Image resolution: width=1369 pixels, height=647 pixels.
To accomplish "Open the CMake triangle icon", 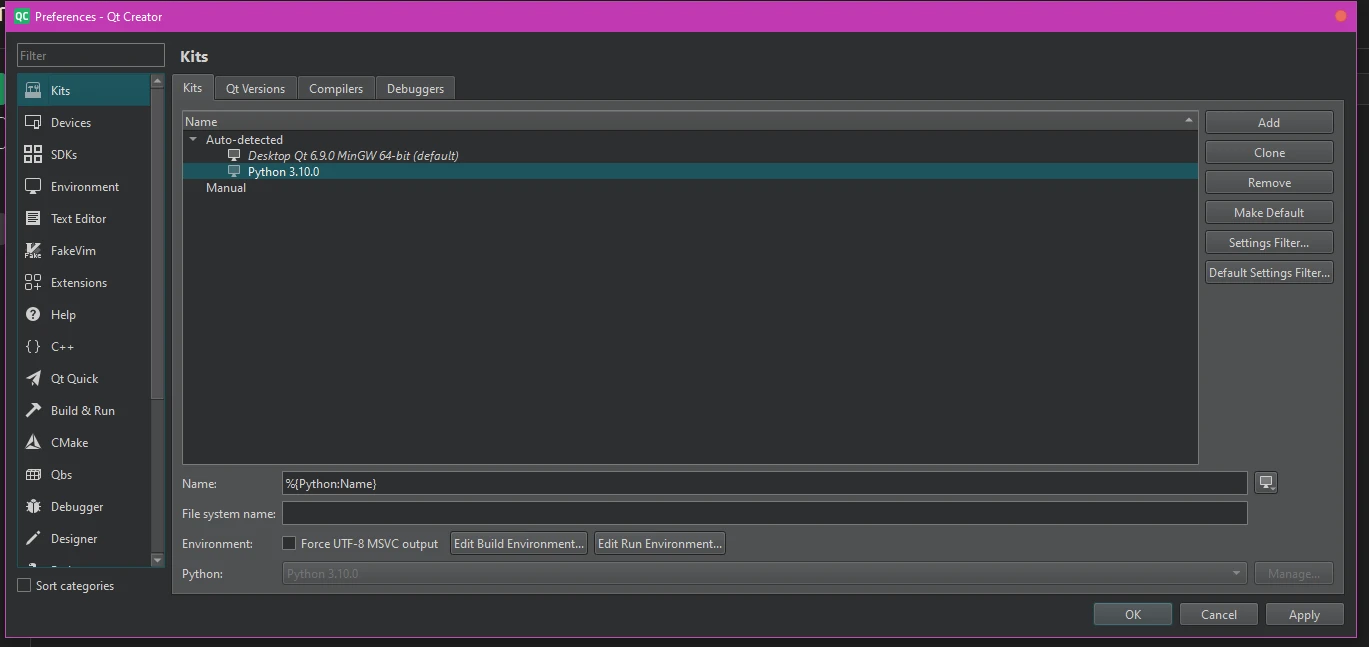I will tap(33, 442).
